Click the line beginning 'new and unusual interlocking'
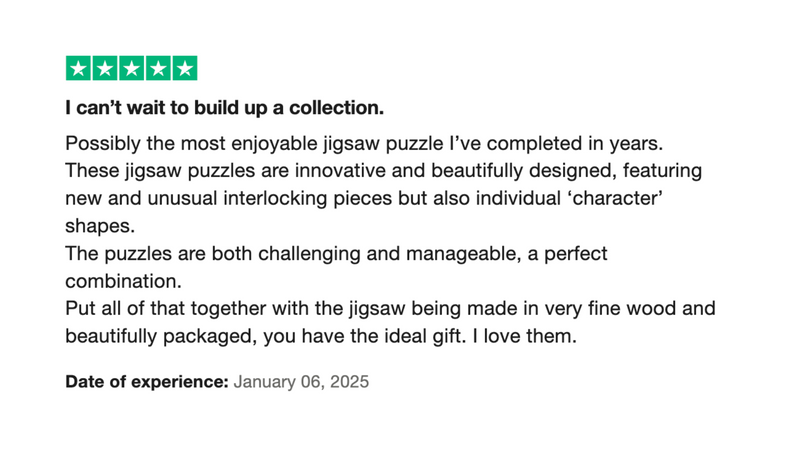This screenshot has height=450, width=800. click(x=365, y=199)
